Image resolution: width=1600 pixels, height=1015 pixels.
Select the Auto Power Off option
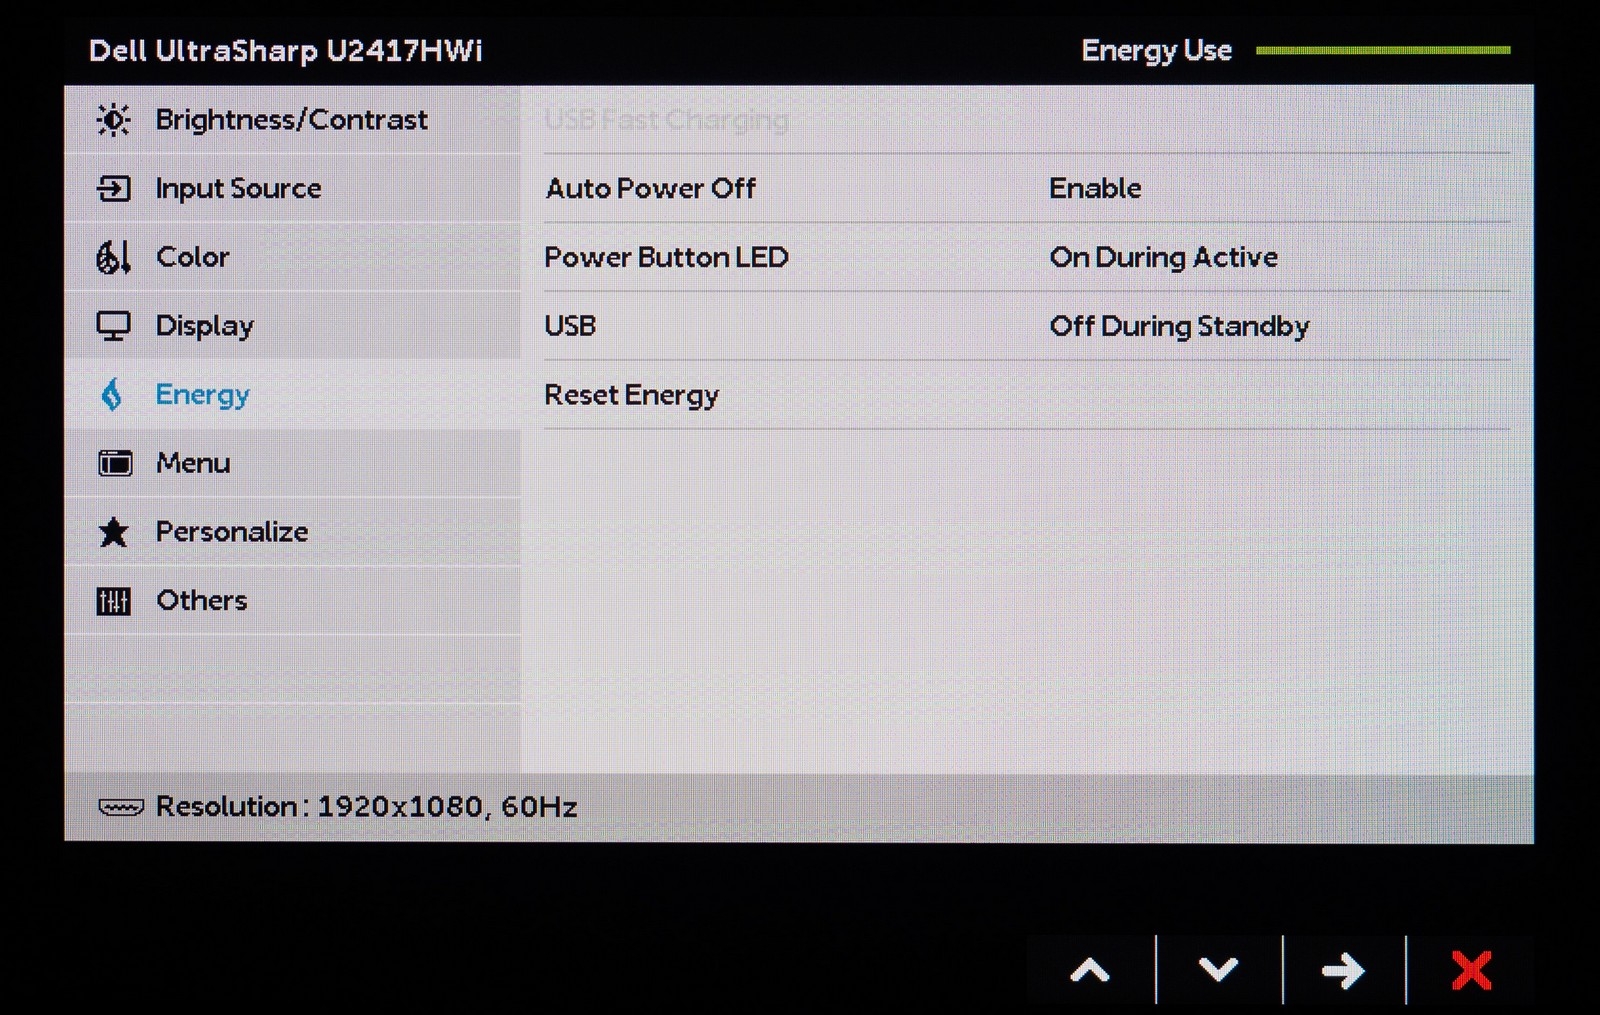point(650,188)
